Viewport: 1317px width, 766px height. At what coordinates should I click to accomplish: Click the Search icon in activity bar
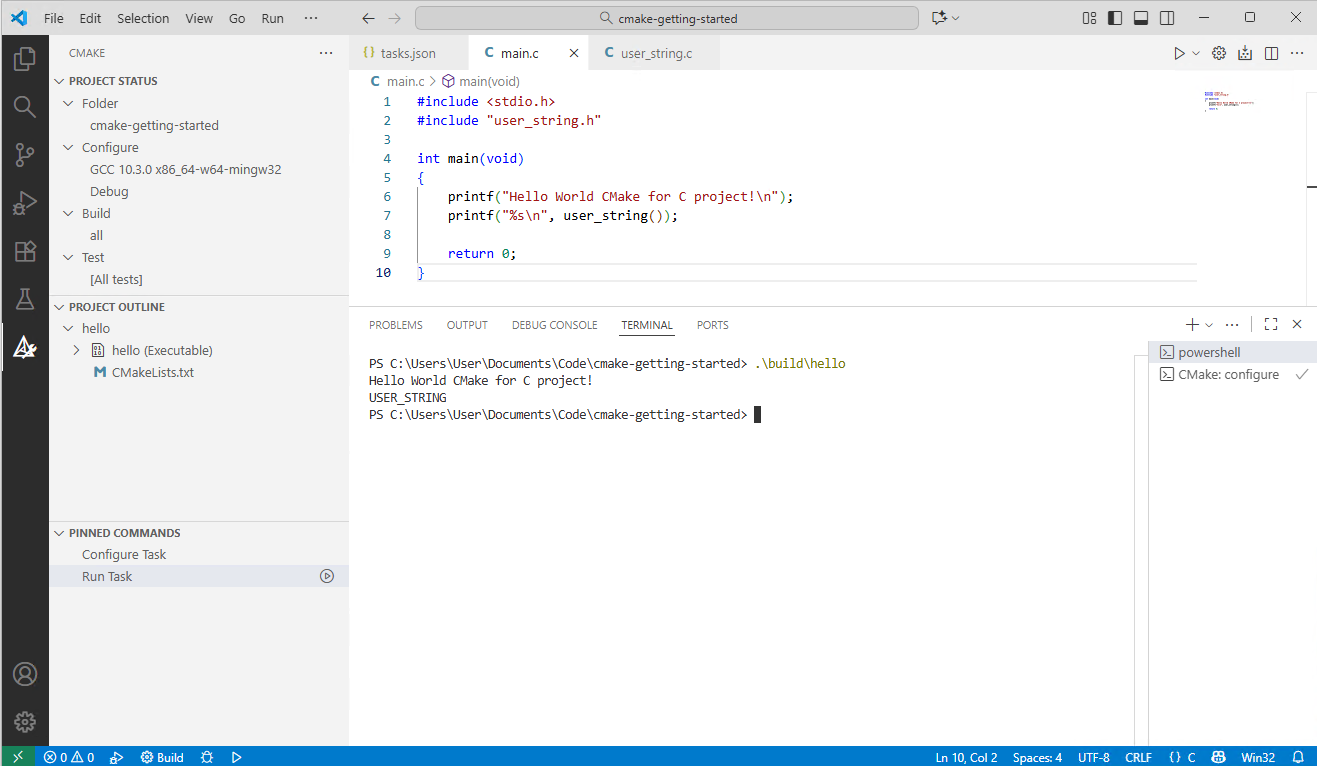[x=24, y=106]
